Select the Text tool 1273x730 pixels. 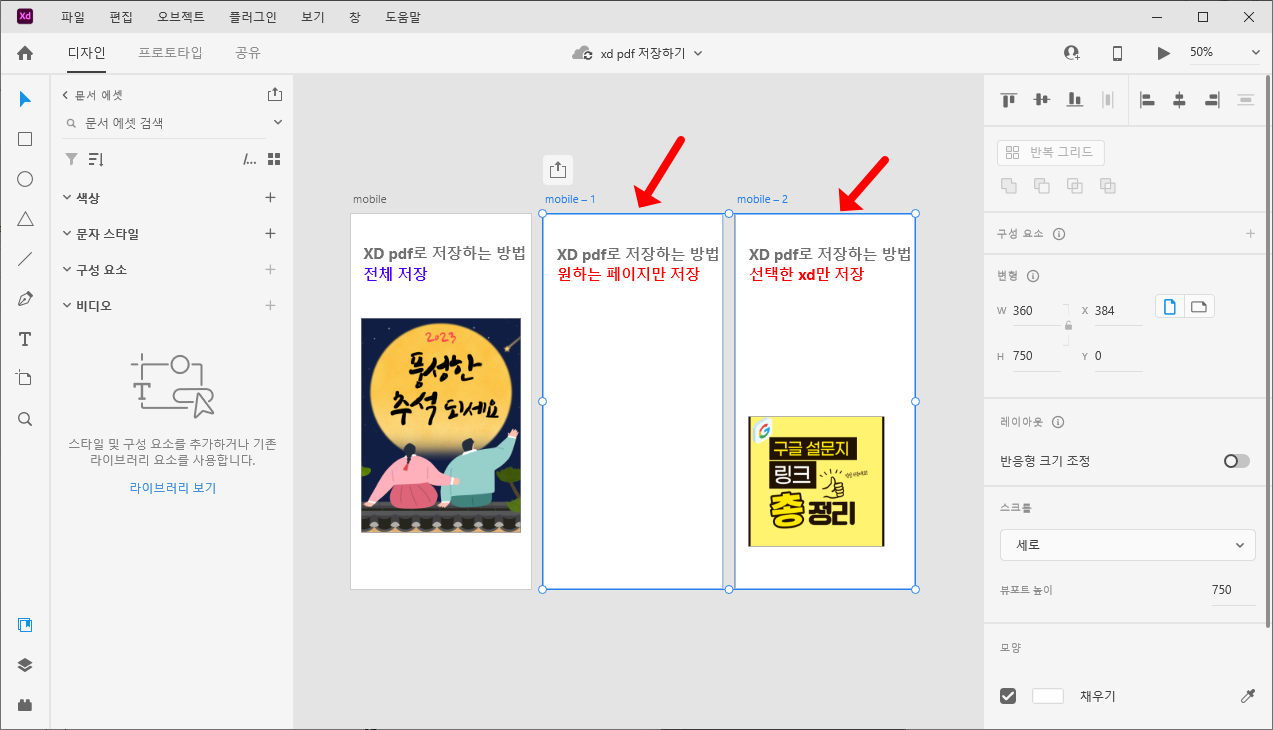24,338
